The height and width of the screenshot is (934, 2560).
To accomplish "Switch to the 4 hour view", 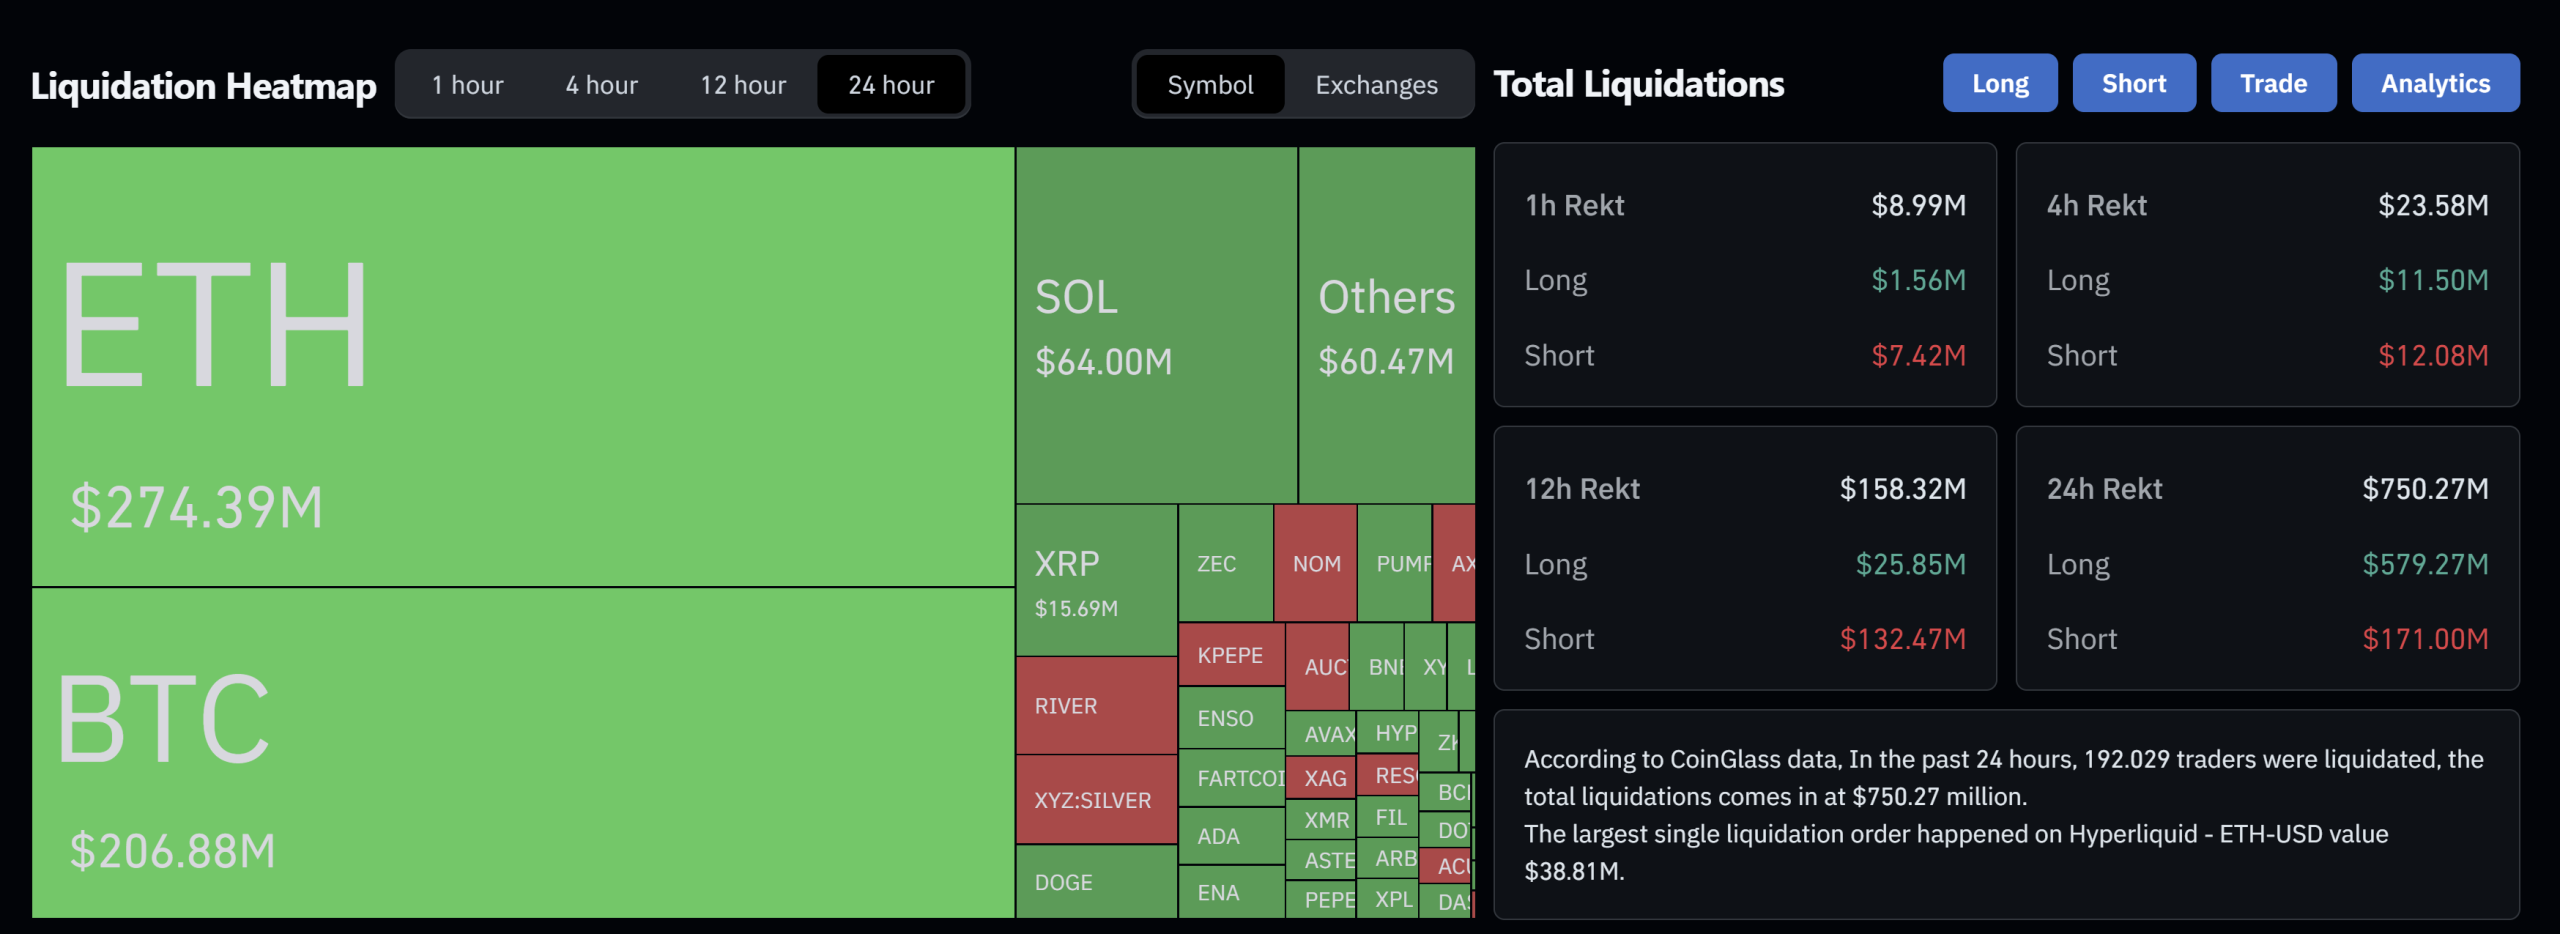I will click(x=601, y=84).
